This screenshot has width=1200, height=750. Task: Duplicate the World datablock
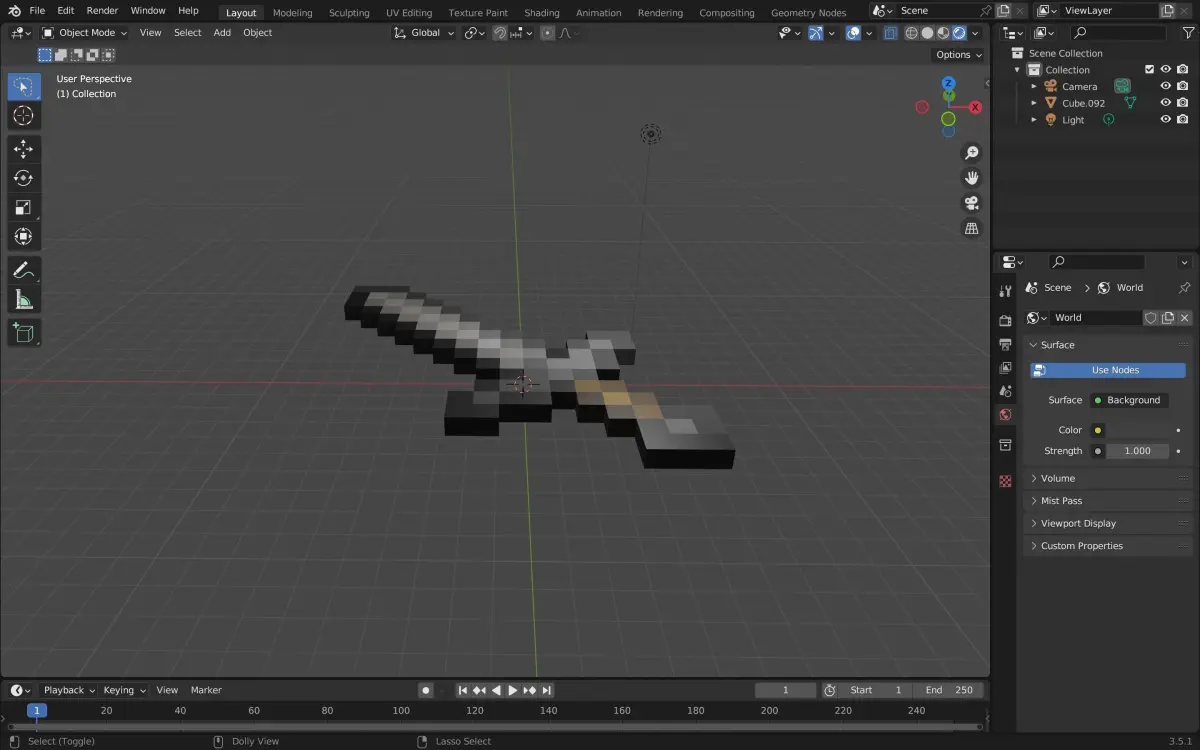point(1167,318)
